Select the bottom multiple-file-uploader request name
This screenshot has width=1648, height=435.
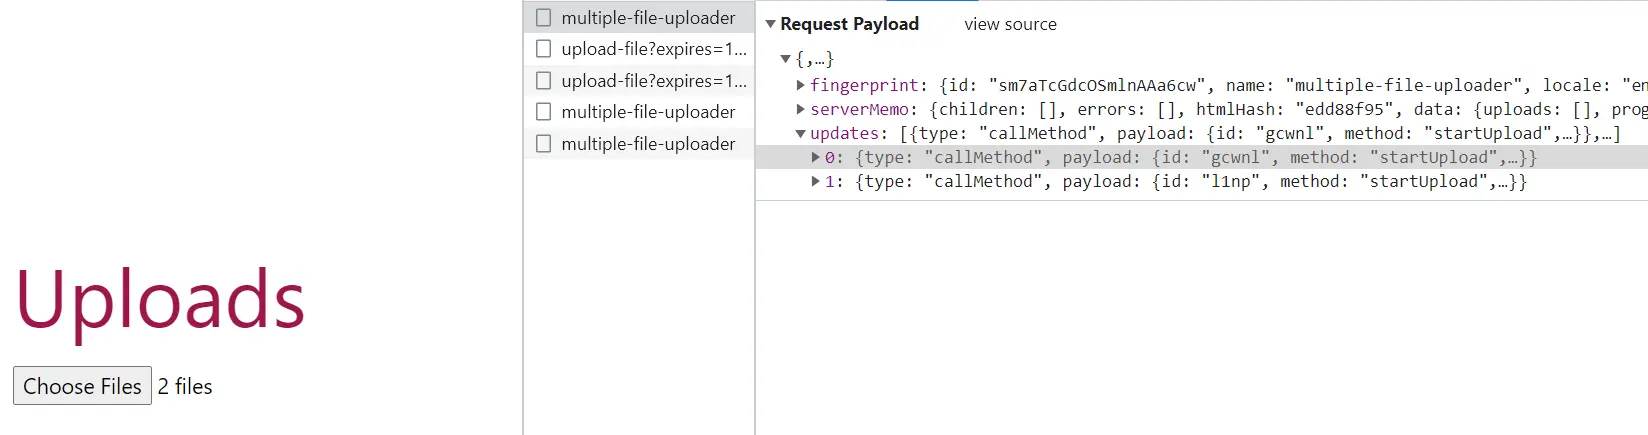(648, 144)
